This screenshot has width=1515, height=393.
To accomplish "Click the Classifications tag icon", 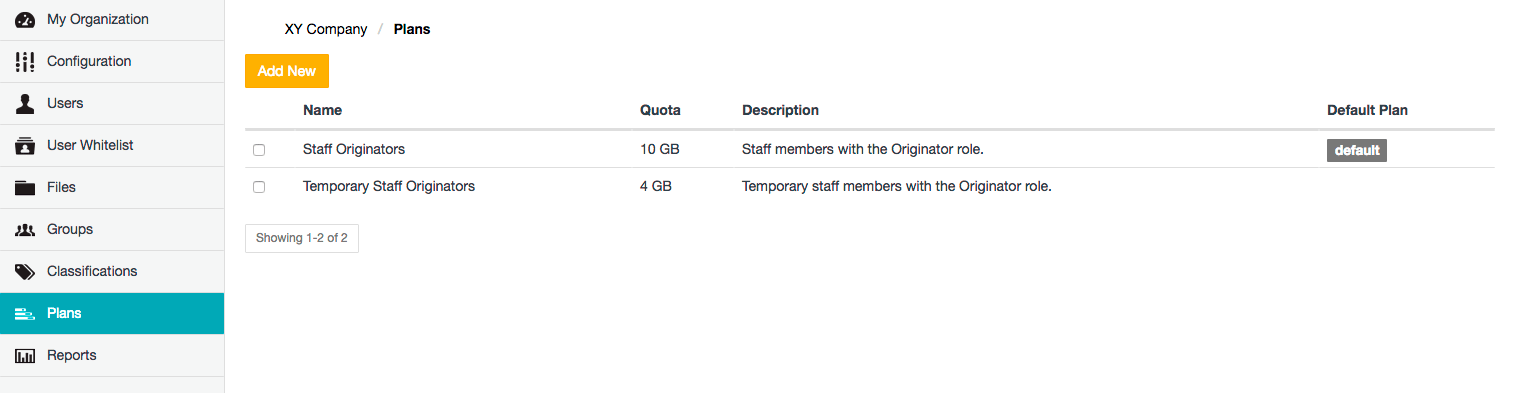I will [25, 272].
